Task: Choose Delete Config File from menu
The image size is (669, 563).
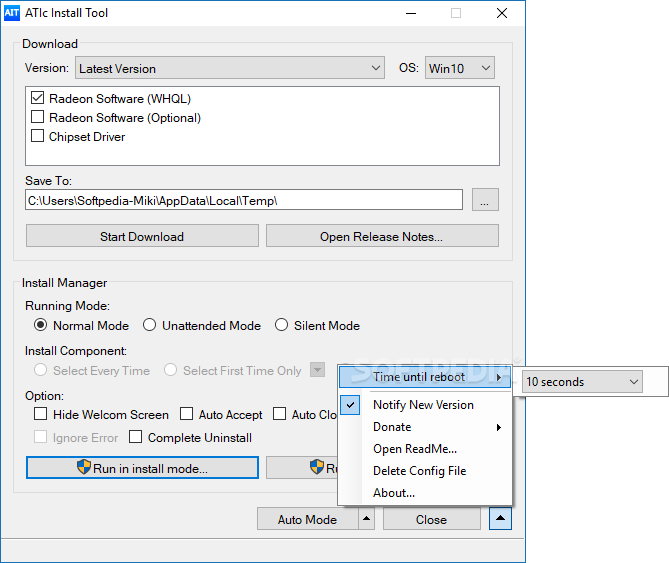Action: coord(425,471)
